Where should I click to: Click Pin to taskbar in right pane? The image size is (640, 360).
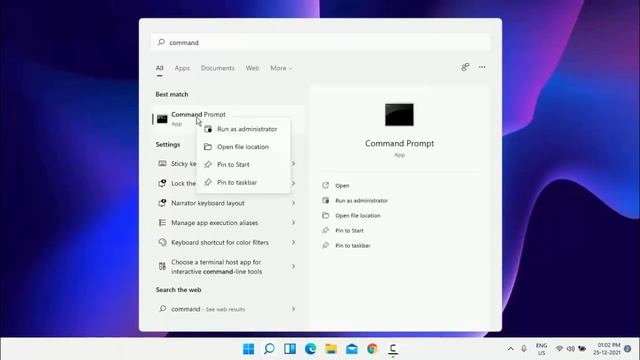(353, 246)
